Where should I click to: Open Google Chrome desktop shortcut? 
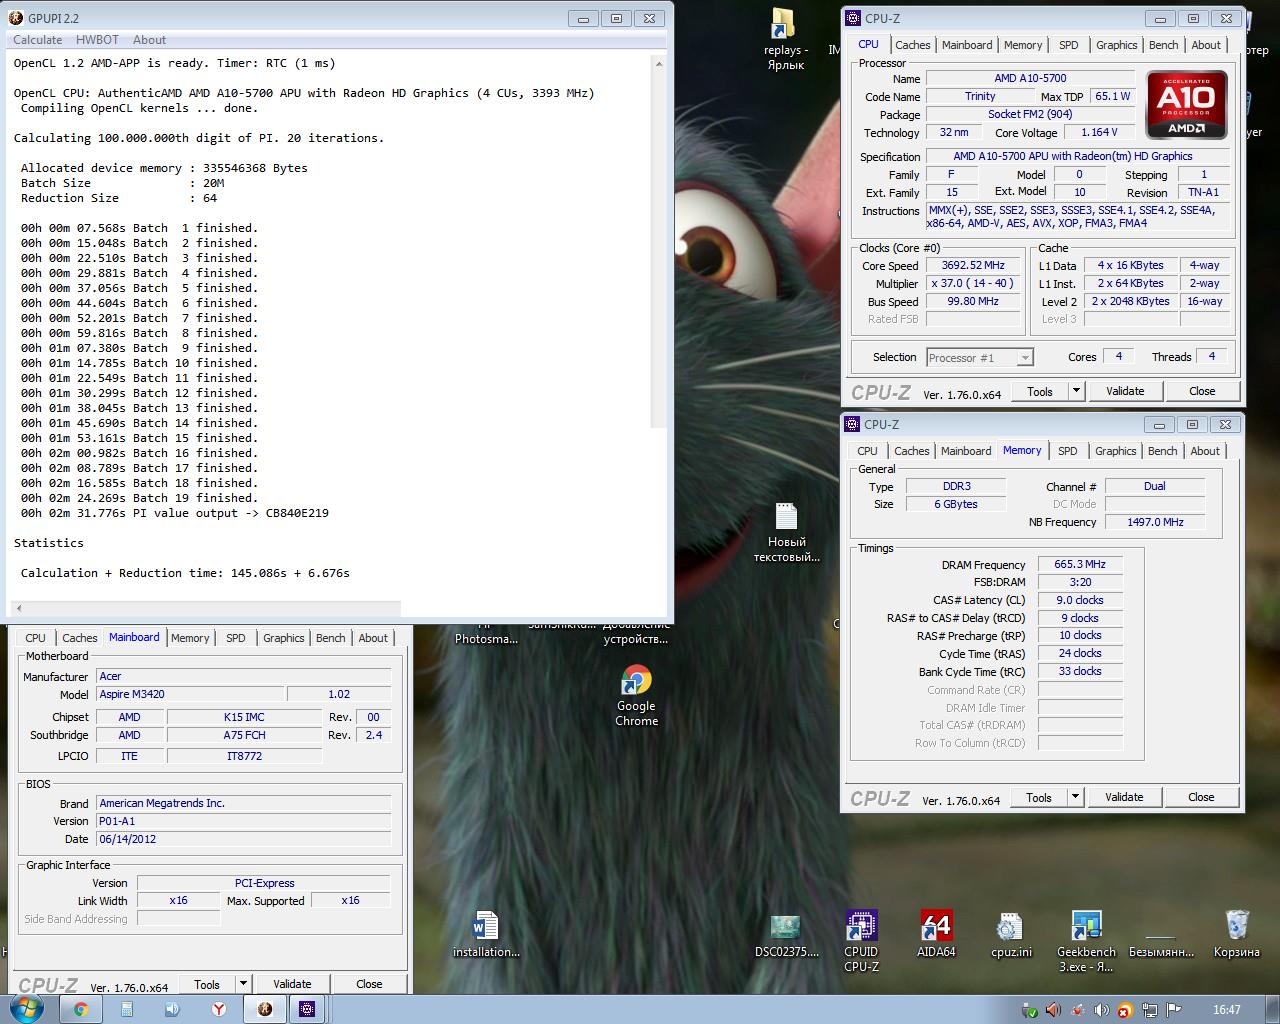636,695
